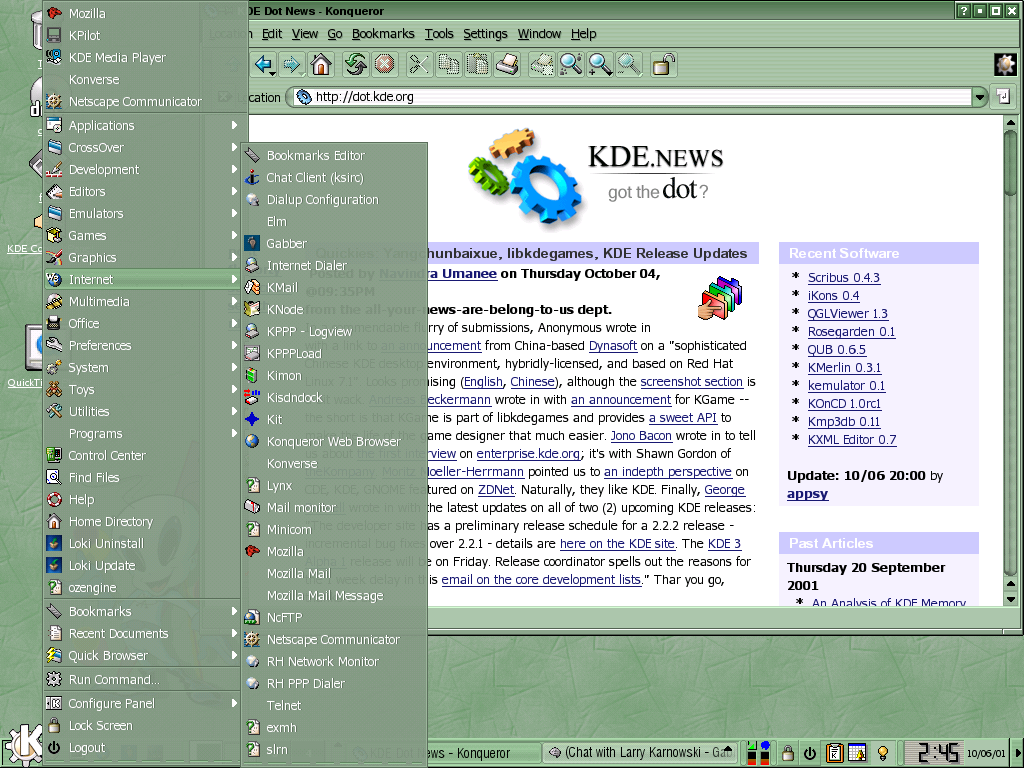Choose Logout in K menu
The width and height of the screenshot is (1024, 768).
142,748
